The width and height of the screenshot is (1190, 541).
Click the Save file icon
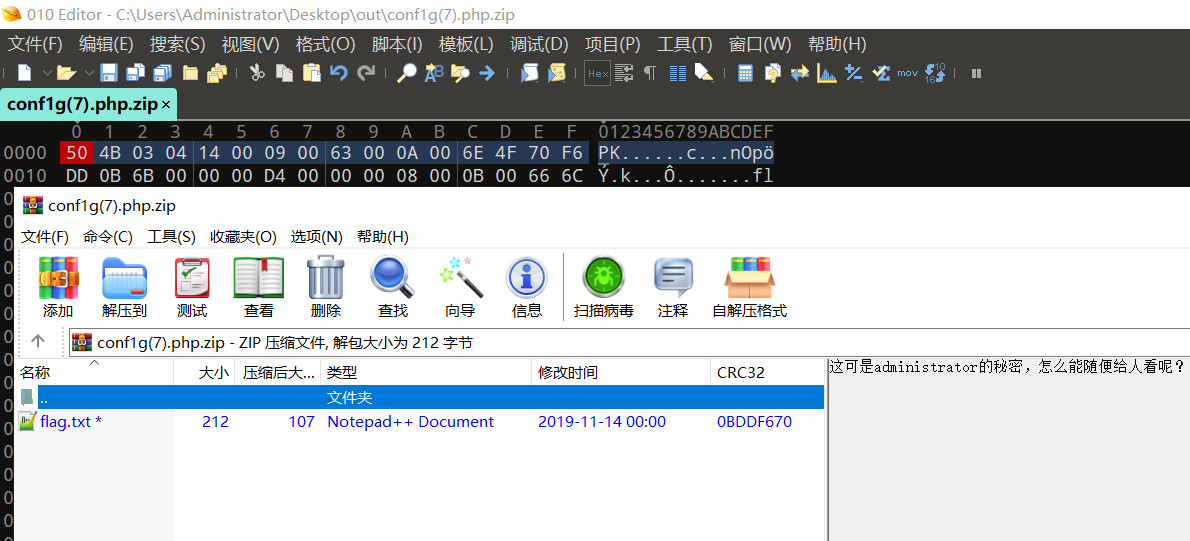(109, 73)
